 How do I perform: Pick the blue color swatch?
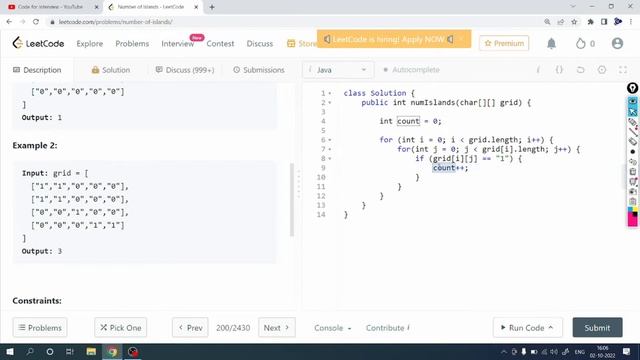[630, 209]
